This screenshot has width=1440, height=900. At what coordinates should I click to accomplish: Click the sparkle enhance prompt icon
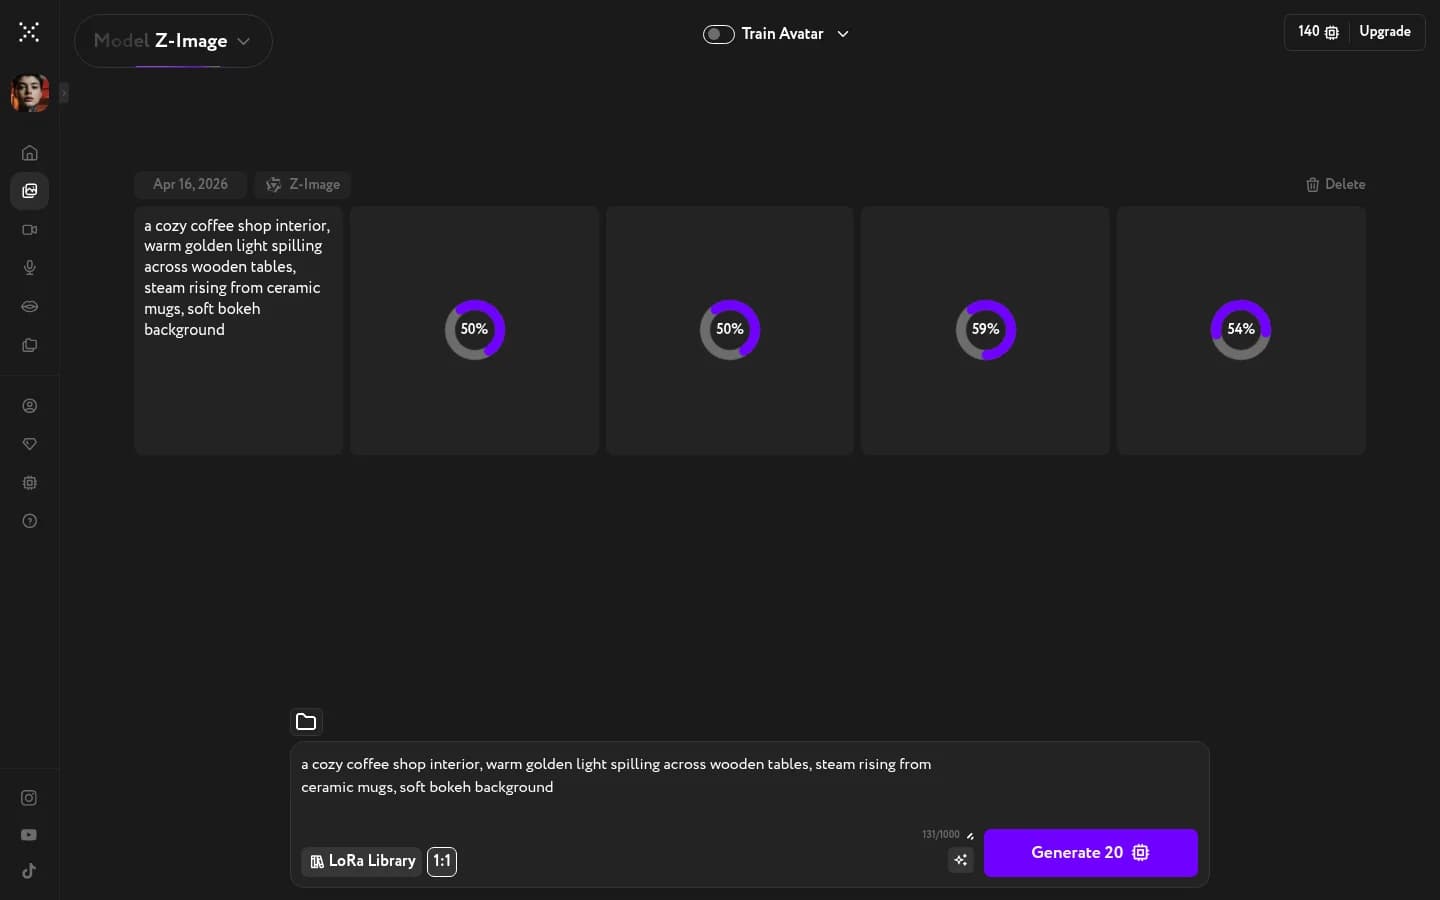[x=960, y=860]
